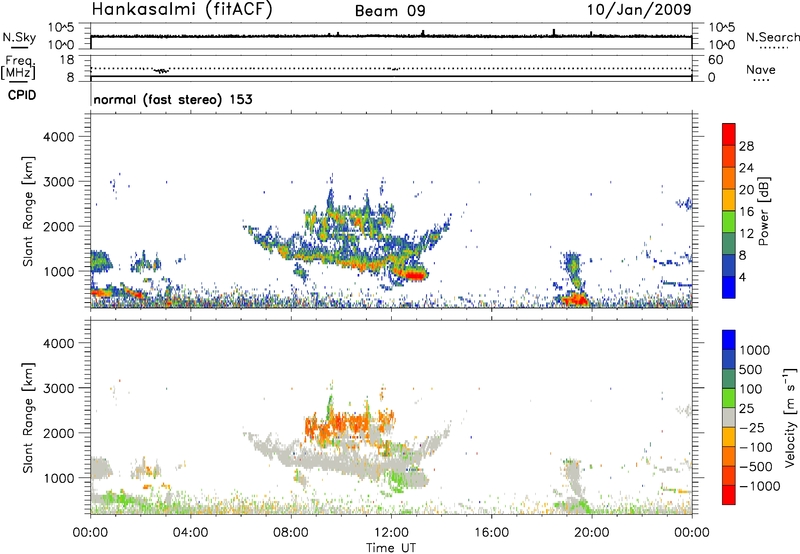The height and width of the screenshot is (554, 800).
Task: Click the 'CPID' label
Action: click(x=22, y=95)
